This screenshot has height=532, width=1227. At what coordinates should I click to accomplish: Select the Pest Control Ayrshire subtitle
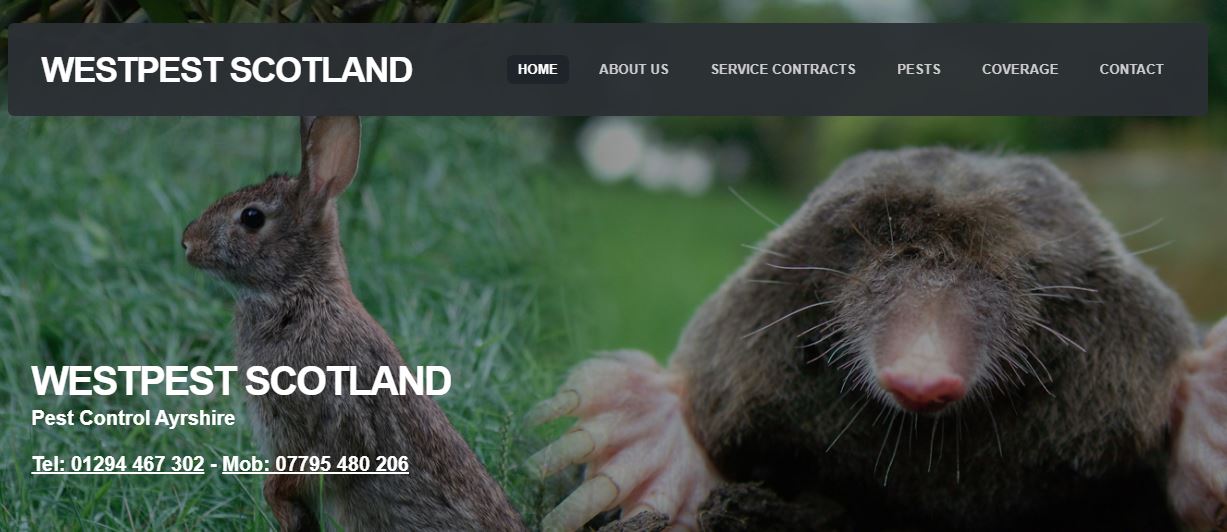point(133,418)
